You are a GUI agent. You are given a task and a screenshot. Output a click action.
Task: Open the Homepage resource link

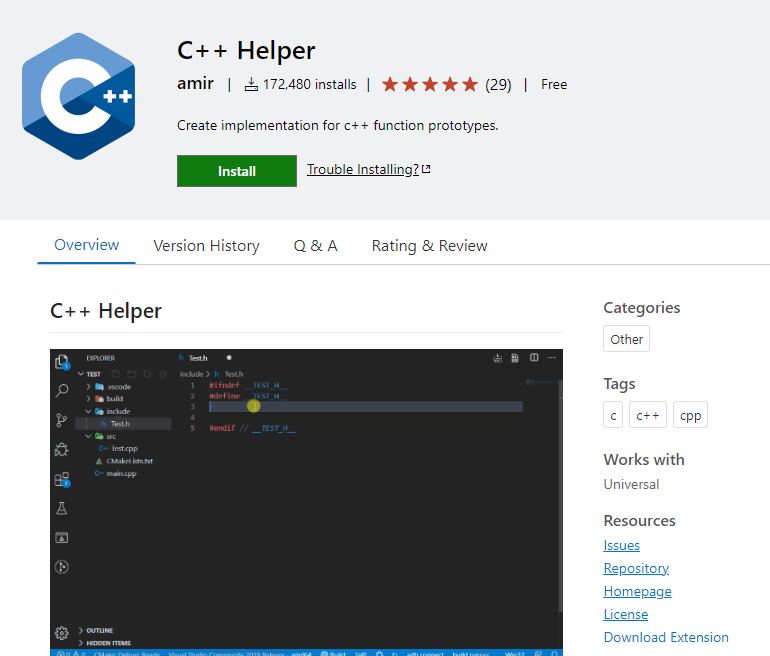point(637,592)
